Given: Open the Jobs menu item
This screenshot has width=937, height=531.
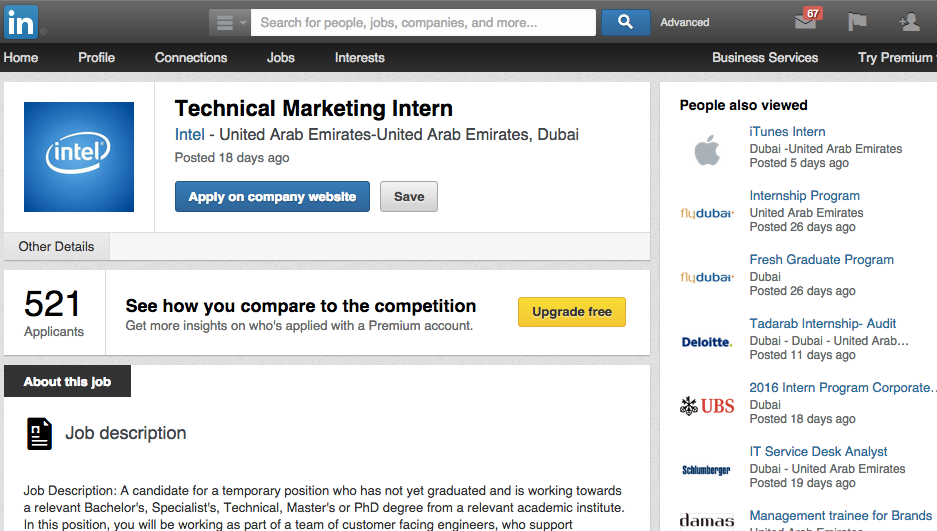Looking at the screenshot, I should click(281, 57).
